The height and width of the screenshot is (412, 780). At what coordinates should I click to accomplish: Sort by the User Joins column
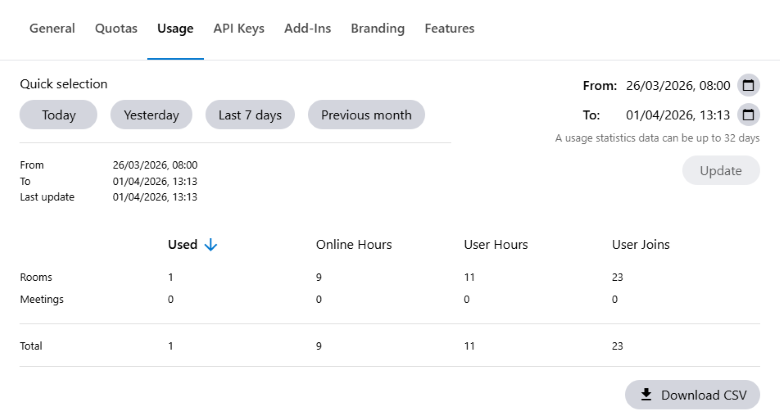[641, 245]
